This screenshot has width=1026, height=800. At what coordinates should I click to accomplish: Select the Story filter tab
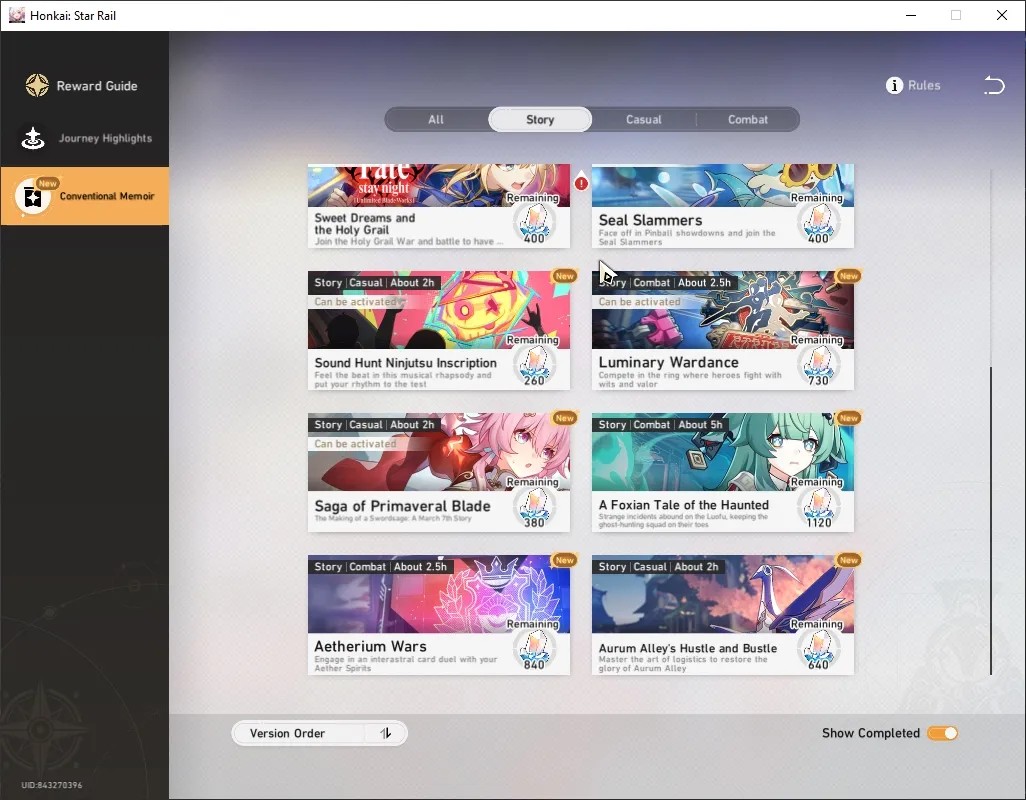coord(540,120)
